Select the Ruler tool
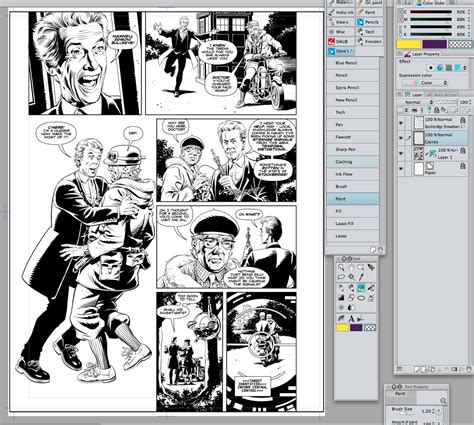 point(341,319)
